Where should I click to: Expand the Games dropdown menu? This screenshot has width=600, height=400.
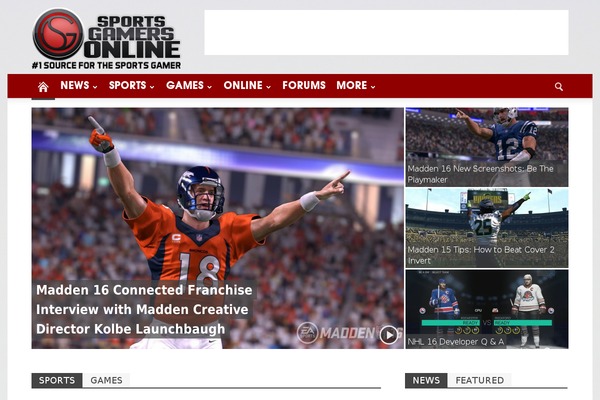(189, 85)
